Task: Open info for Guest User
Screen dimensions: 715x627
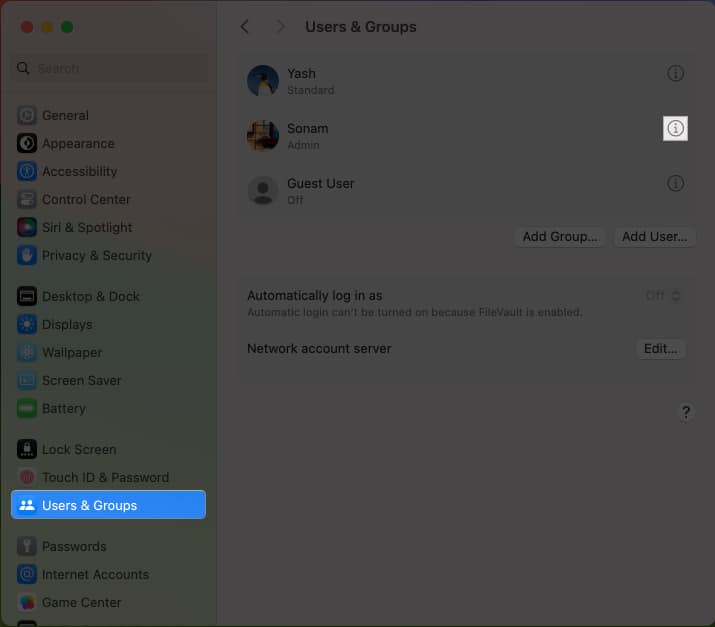Action: [675, 183]
